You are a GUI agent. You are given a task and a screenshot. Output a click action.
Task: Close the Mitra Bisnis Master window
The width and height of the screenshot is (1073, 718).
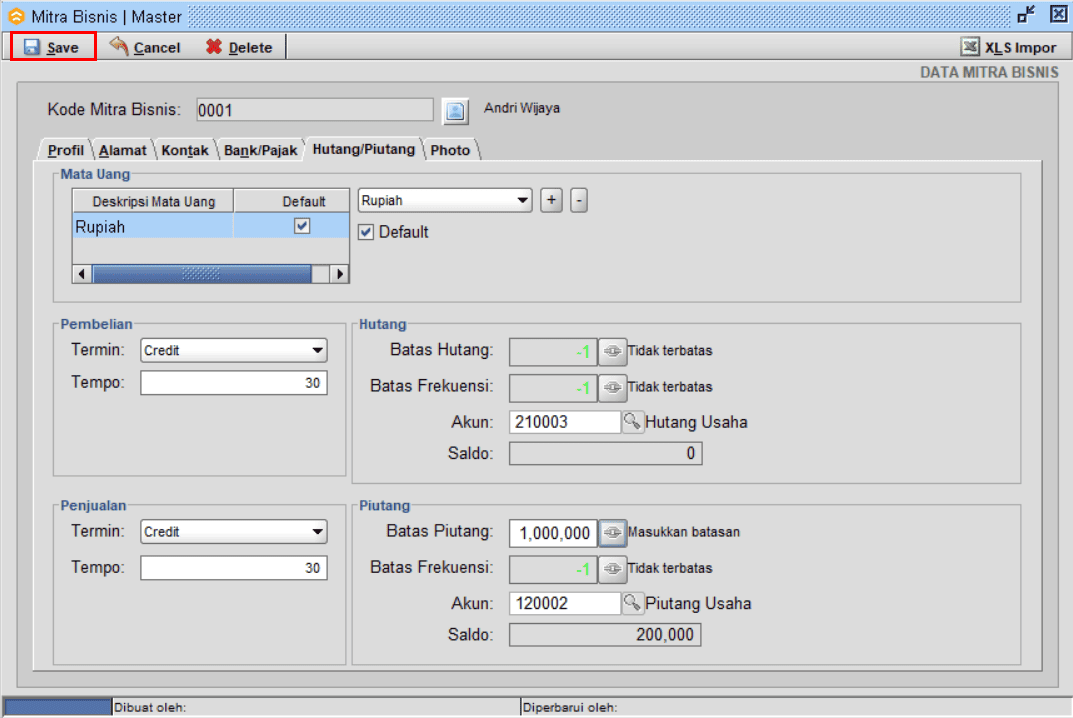click(1059, 14)
